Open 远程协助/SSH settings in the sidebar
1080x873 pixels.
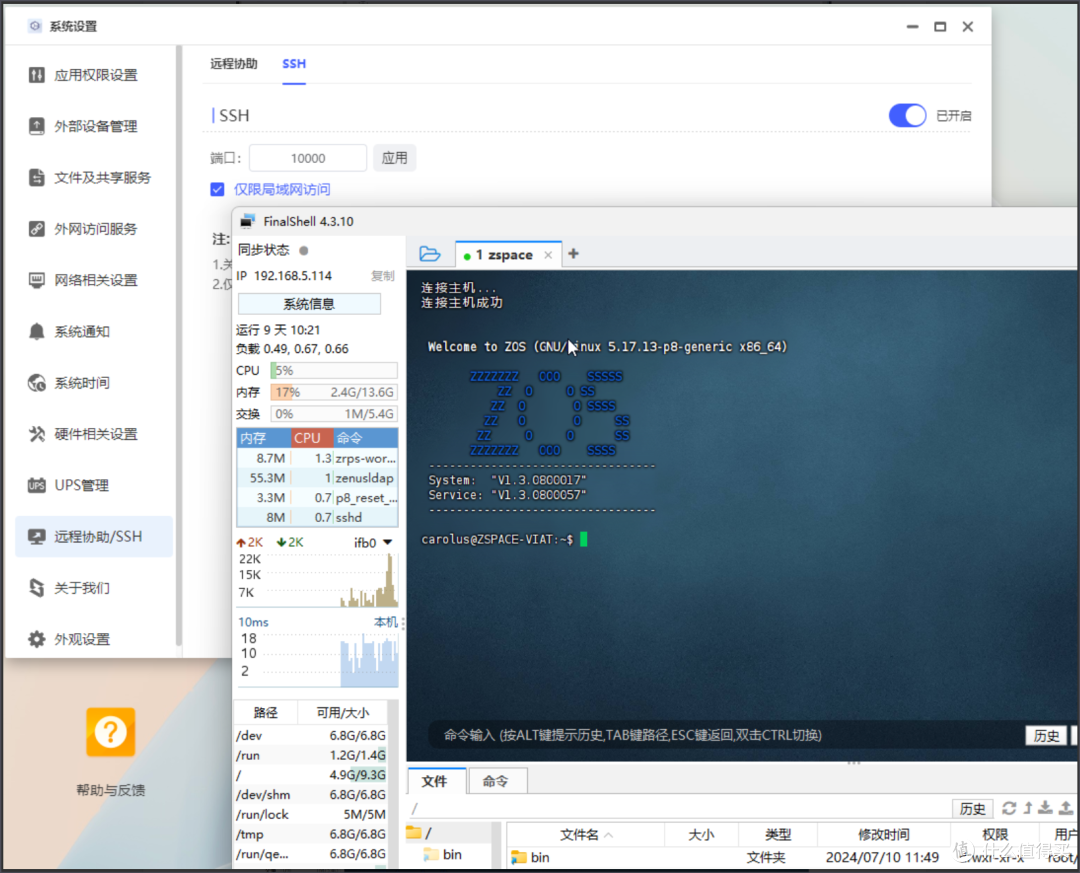tap(93, 536)
